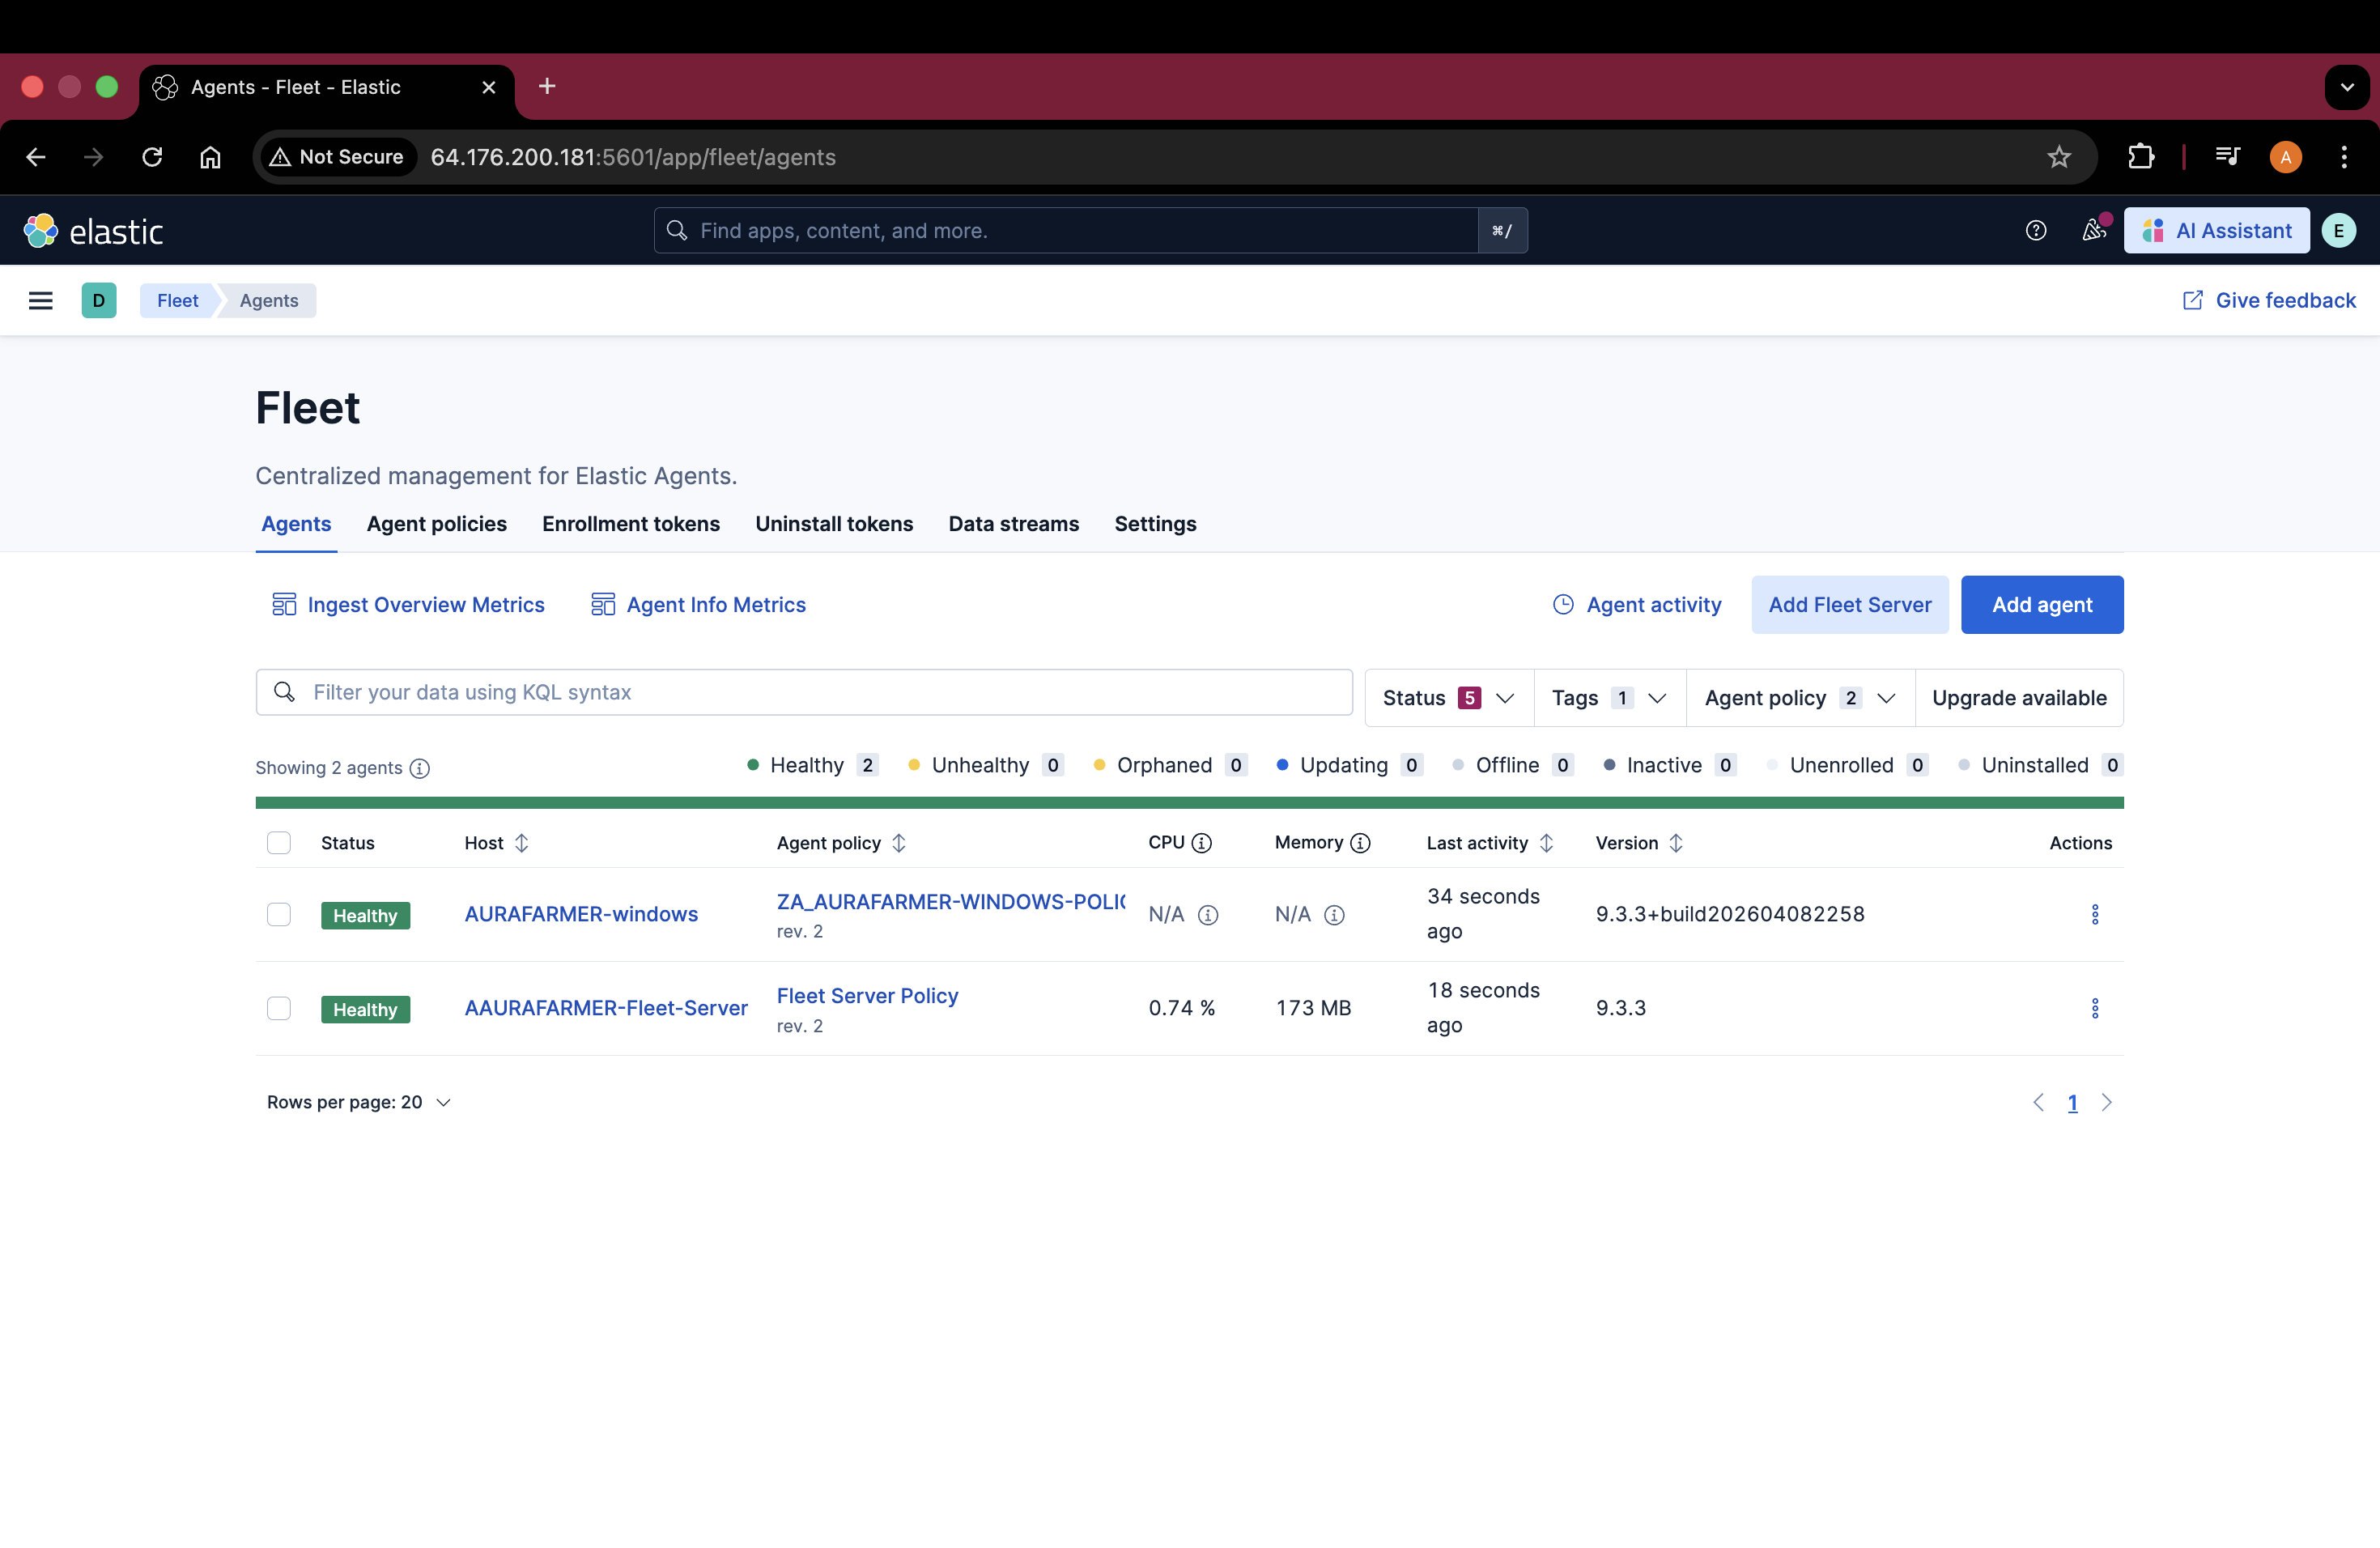Click the Memory N/A info icon for AURAFARMER-windows
The width and height of the screenshot is (2380, 1548).
click(x=1334, y=915)
